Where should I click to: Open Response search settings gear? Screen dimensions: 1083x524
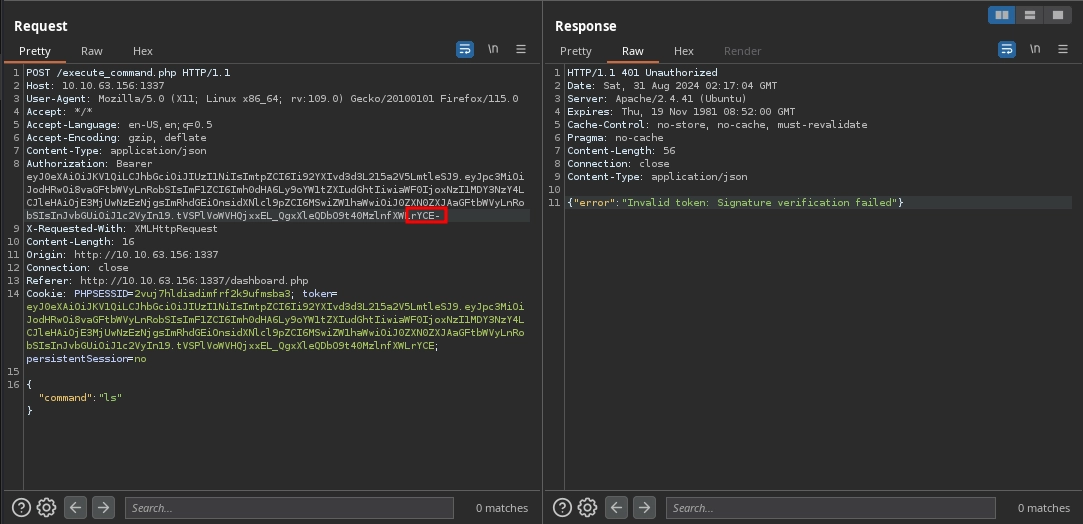click(x=587, y=508)
